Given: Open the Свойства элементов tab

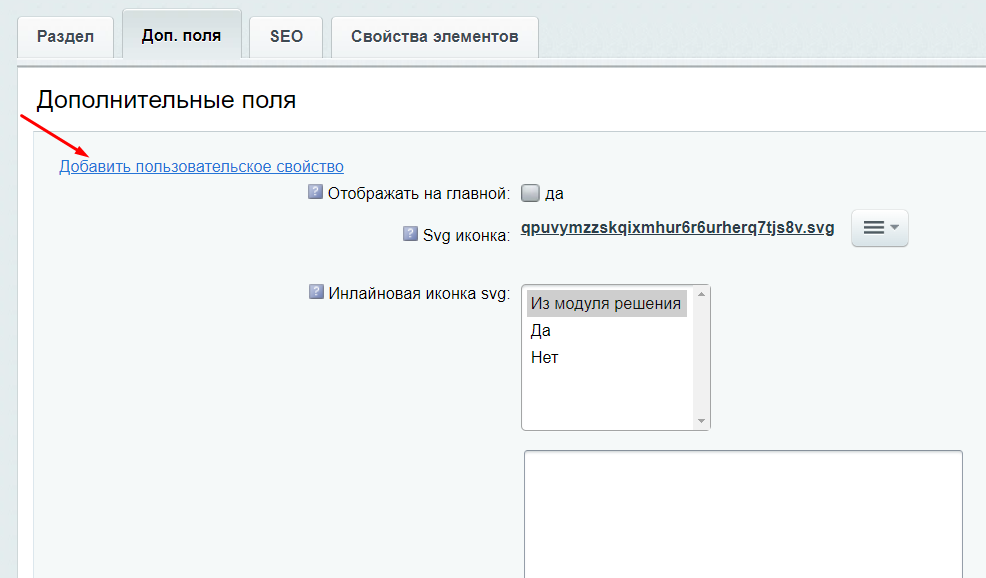Looking at the screenshot, I should [435, 37].
